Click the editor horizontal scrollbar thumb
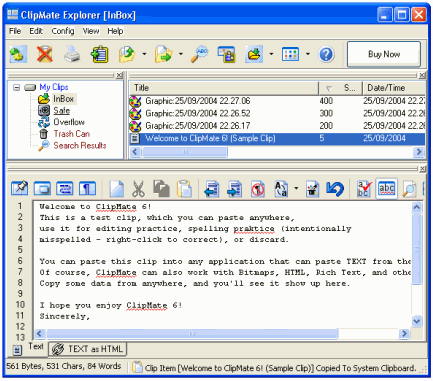 pyautogui.click(x=192, y=333)
